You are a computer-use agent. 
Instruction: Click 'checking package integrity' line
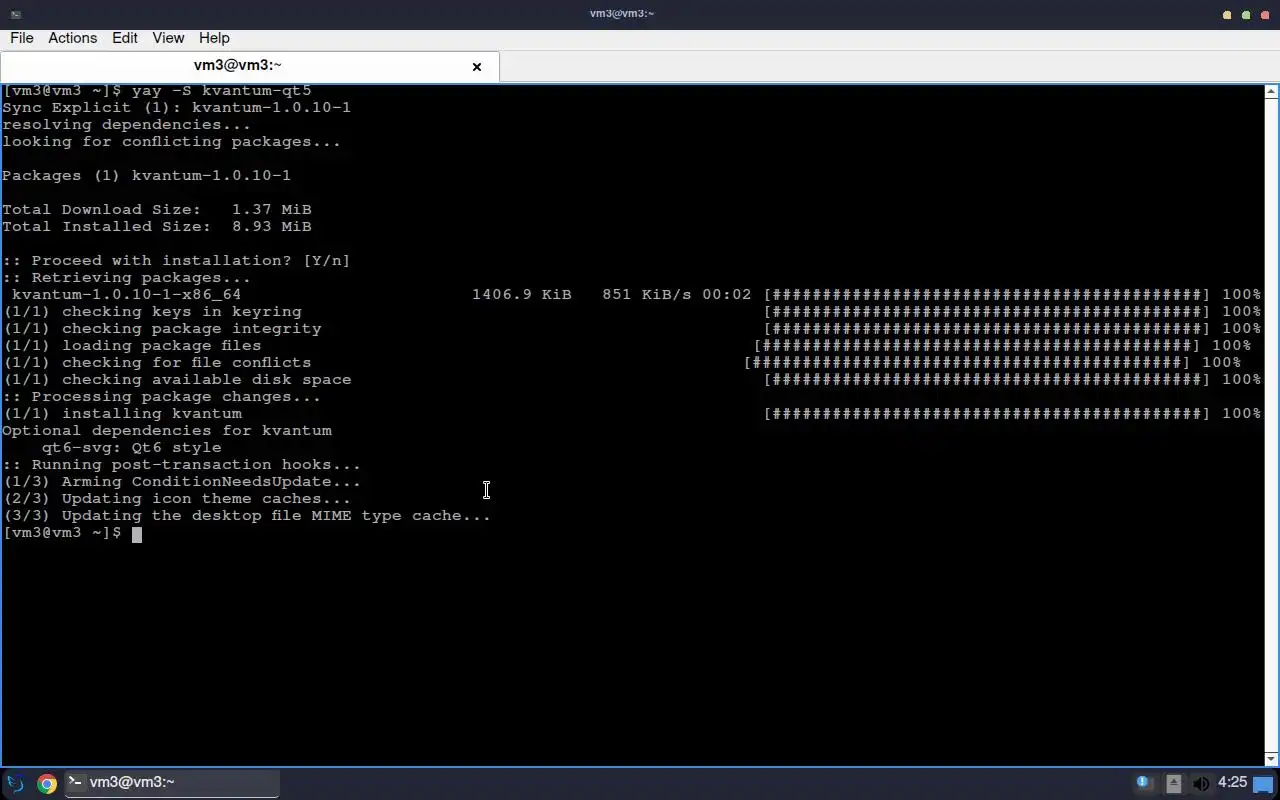(x=162, y=328)
